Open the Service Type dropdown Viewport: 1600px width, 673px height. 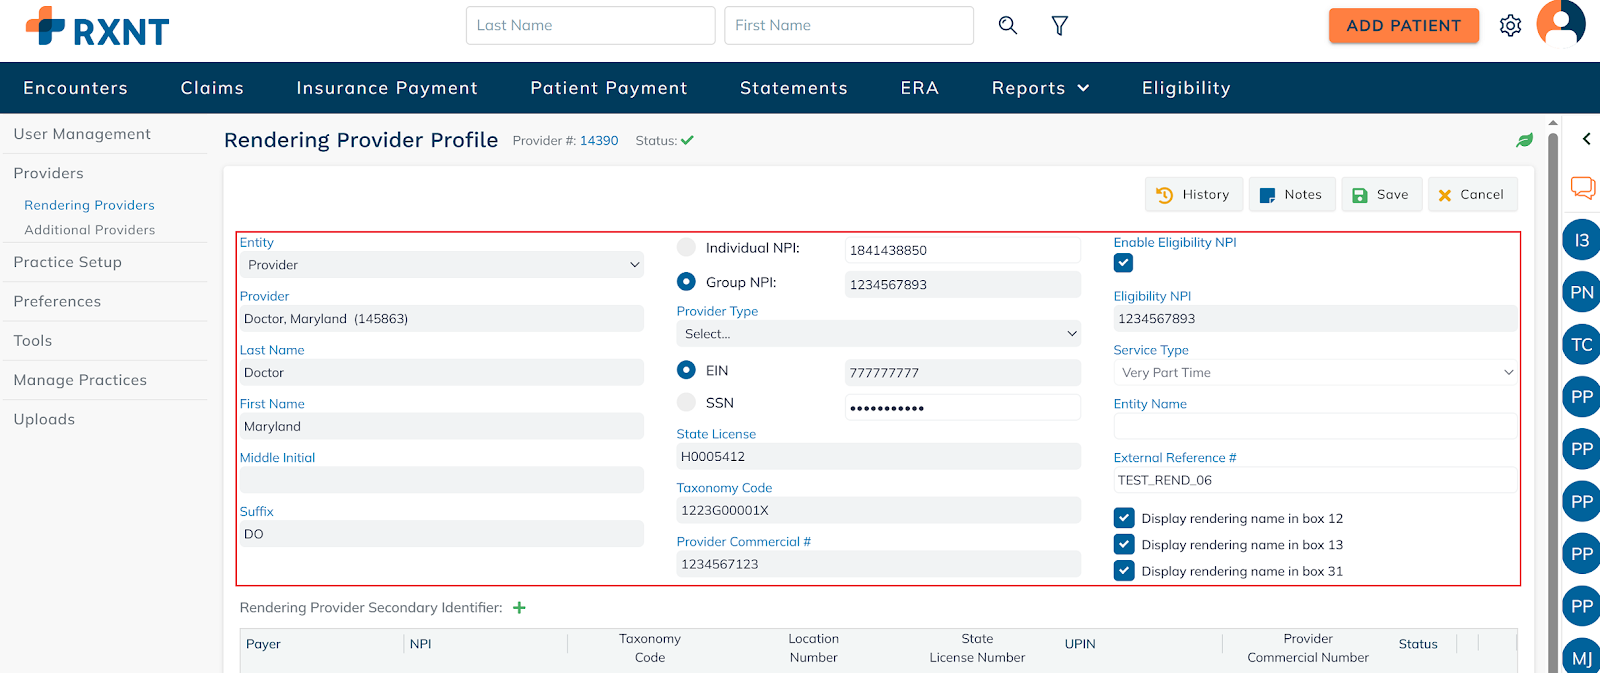pos(1314,373)
